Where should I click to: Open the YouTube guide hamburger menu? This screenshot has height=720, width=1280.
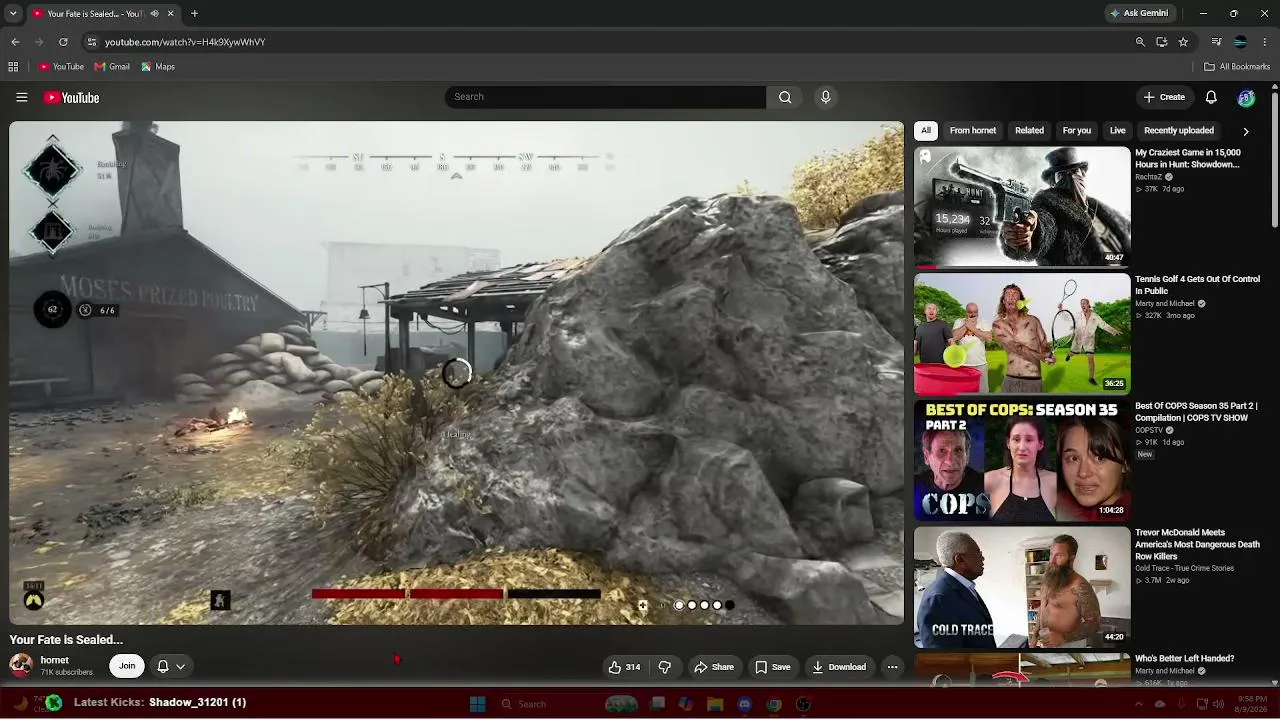[x=21, y=97]
